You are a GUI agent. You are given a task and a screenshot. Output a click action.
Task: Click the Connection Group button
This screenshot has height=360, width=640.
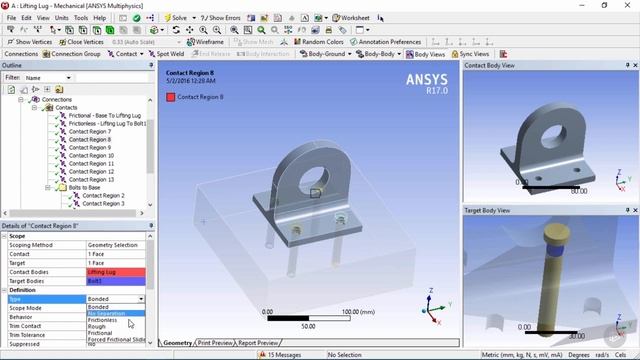click(x=71, y=54)
